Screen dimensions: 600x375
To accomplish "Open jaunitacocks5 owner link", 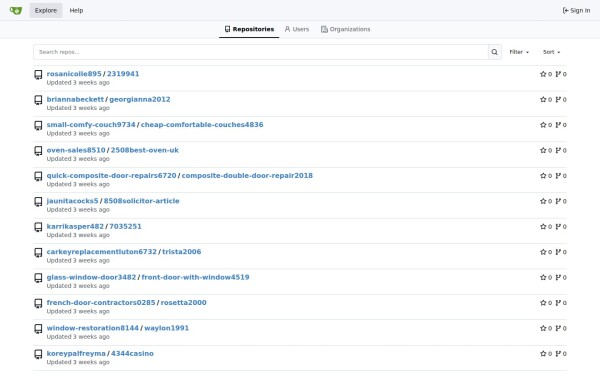I will pyautogui.click(x=72, y=201).
